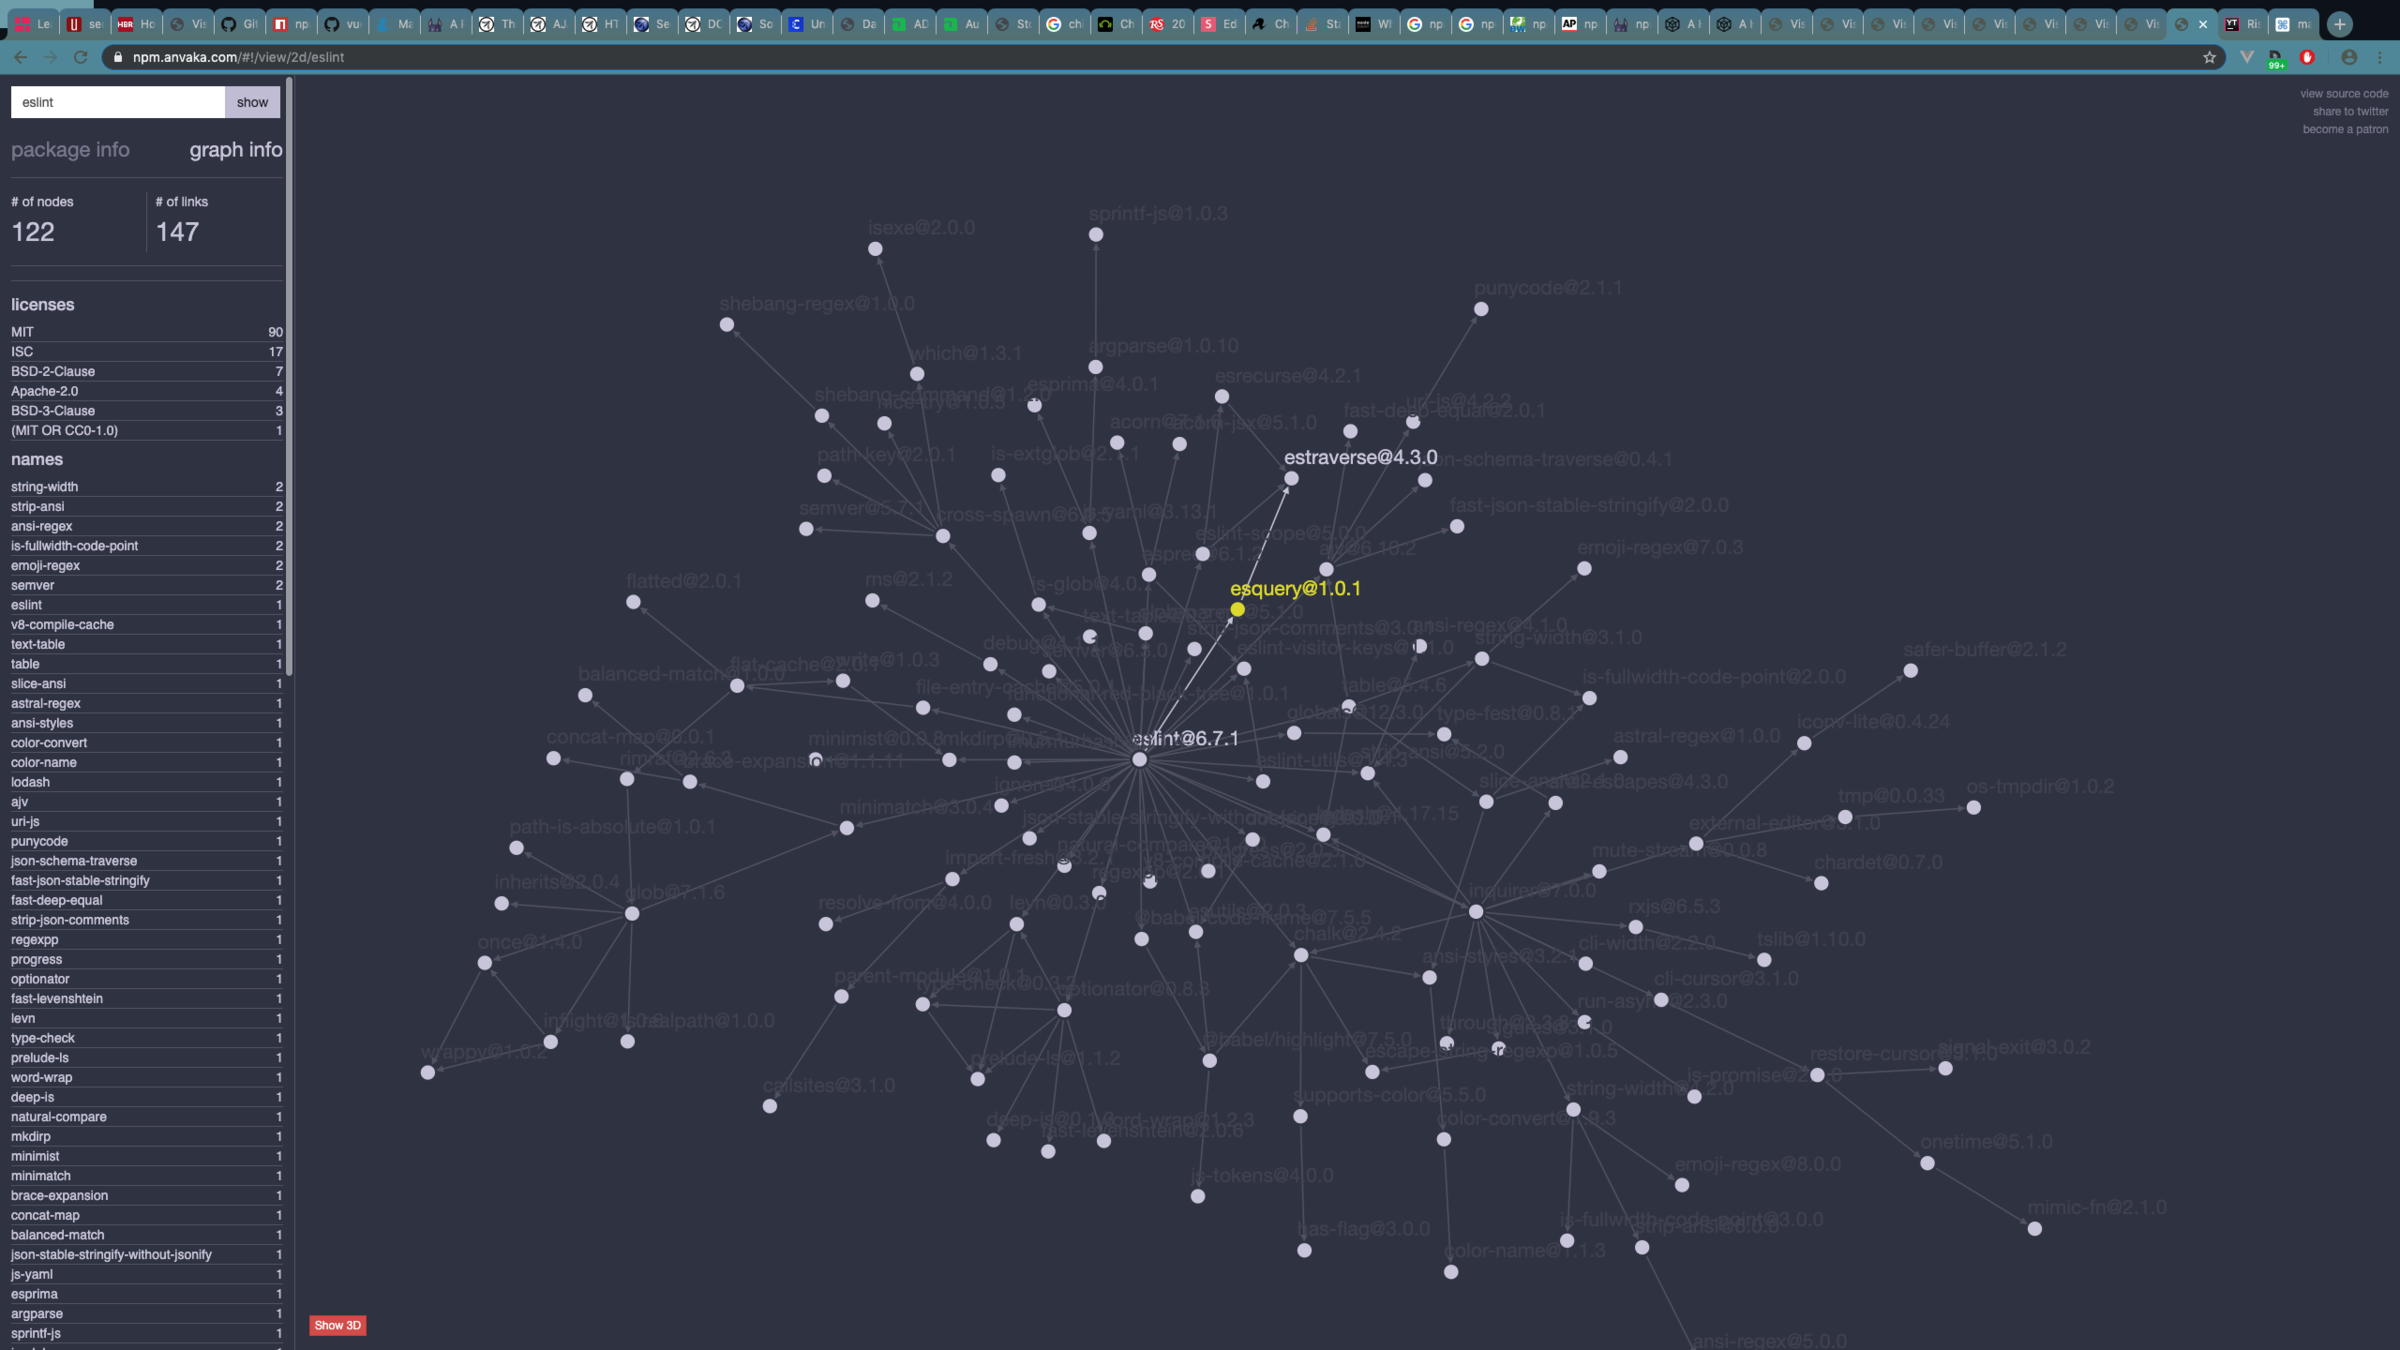
Task: Click the estraverse@4.3.0 node
Action: [x=1291, y=479]
